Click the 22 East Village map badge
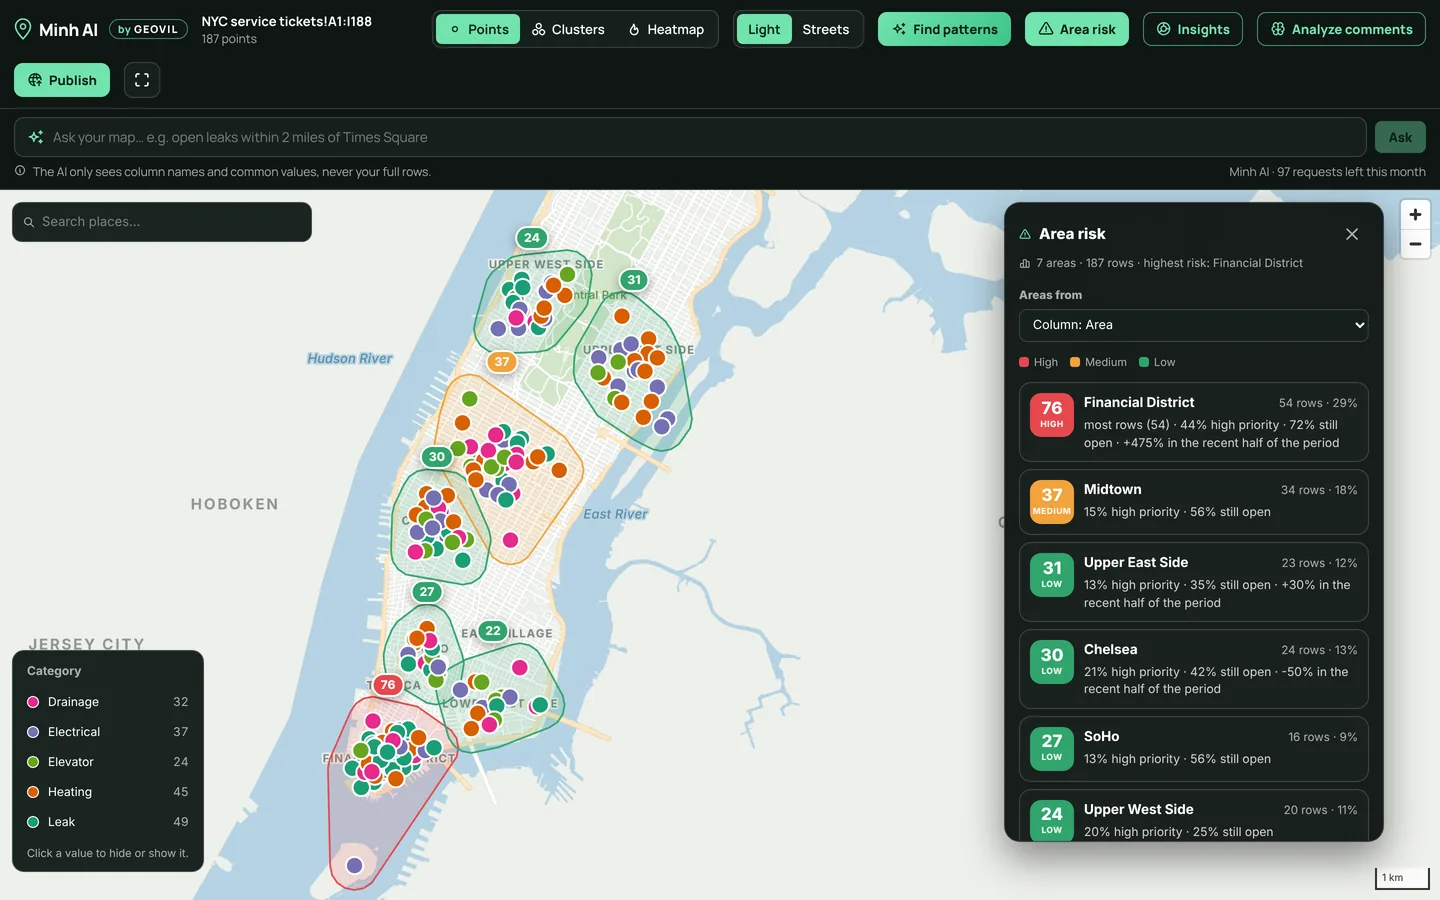Image resolution: width=1440 pixels, height=900 pixels. pos(493,631)
